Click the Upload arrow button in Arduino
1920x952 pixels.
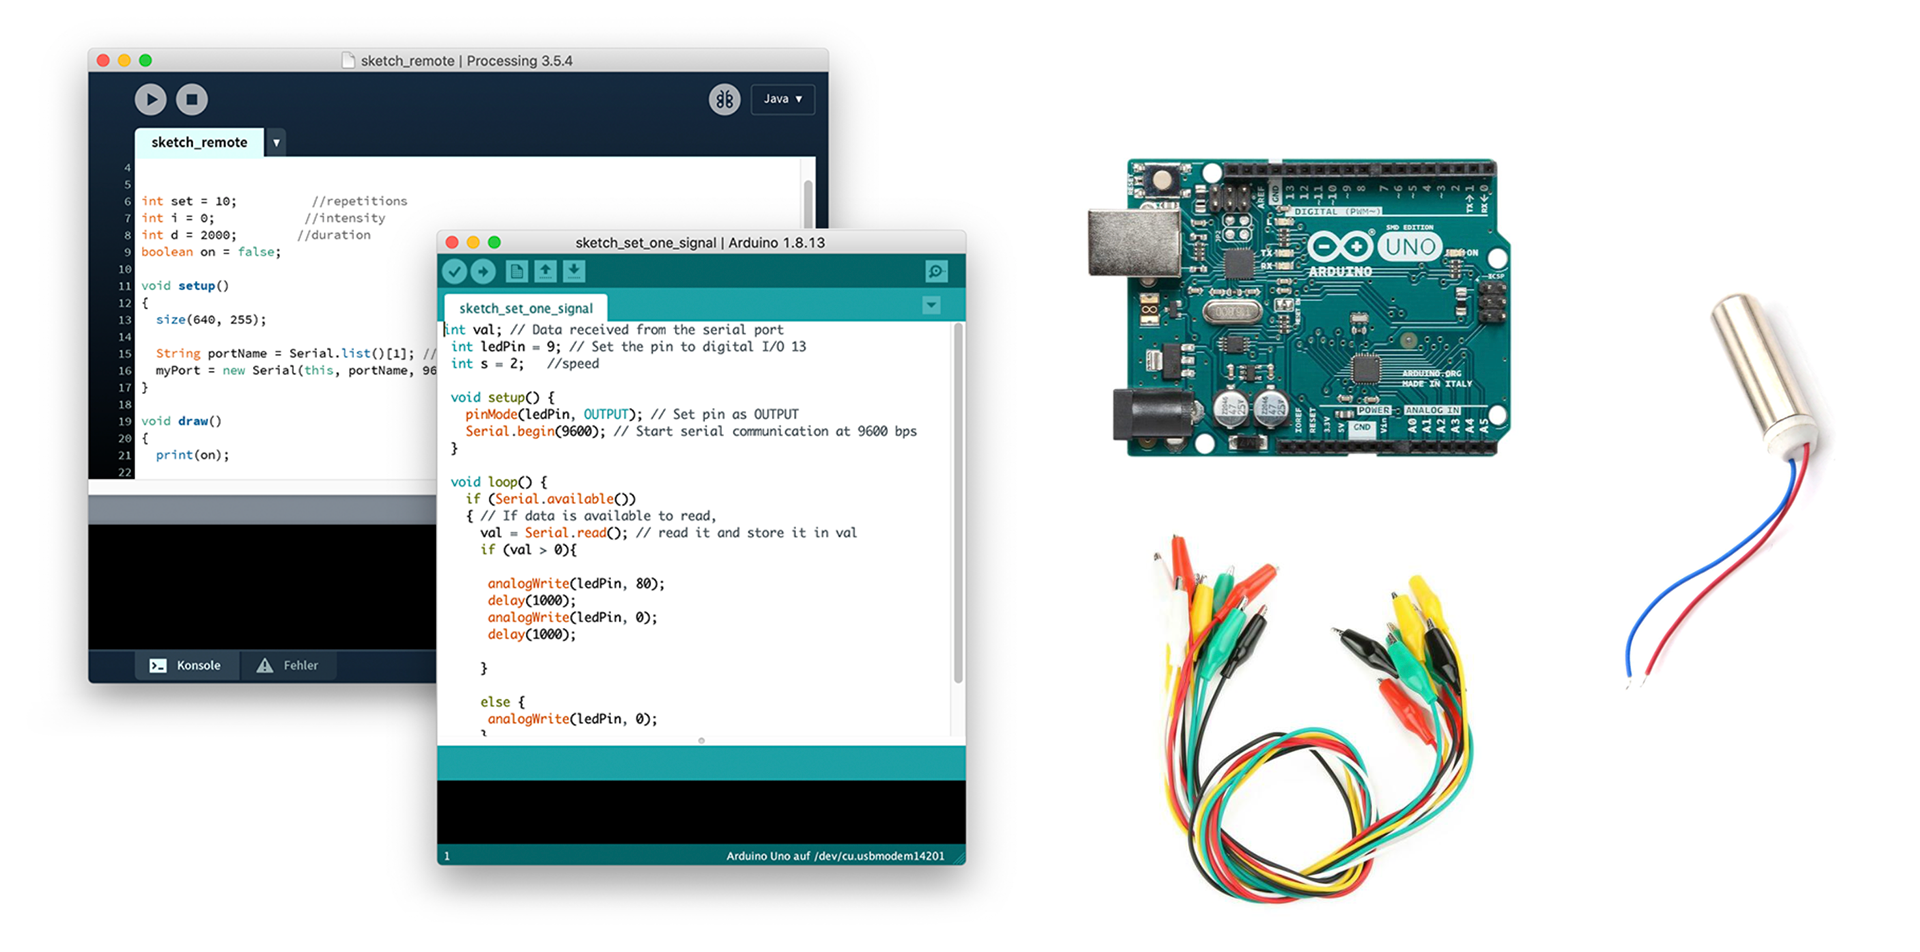pyautogui.click(x=483, y=271)
